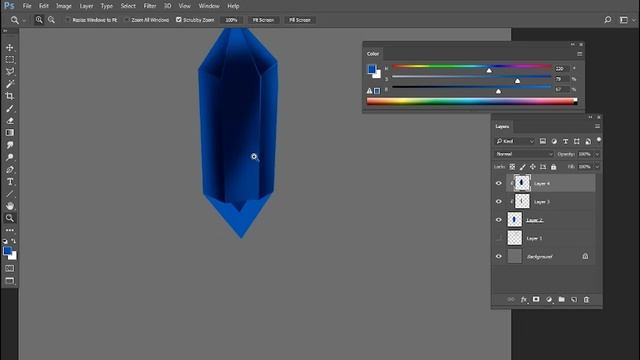
Task: Show Layer 1 visibility box
Action: 498,238
